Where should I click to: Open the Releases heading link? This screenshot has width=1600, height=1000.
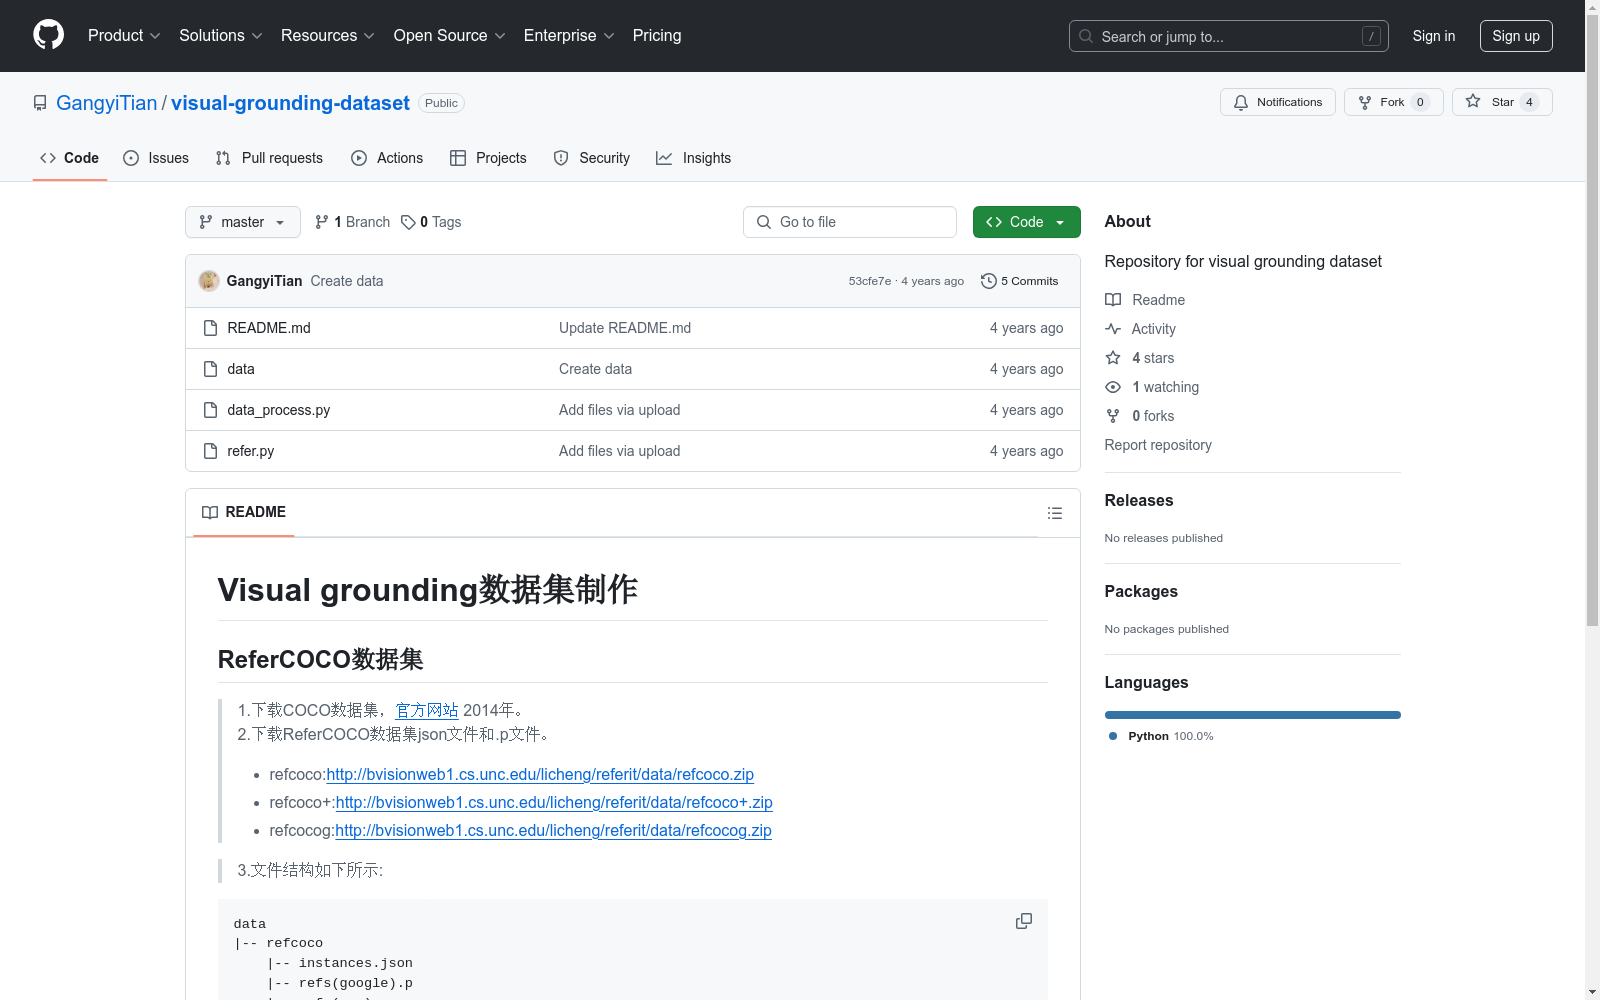(1139, 501)
